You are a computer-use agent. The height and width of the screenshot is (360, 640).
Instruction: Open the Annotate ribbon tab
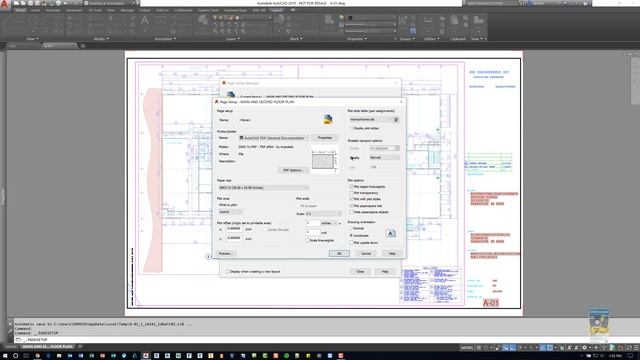point(53,10)
